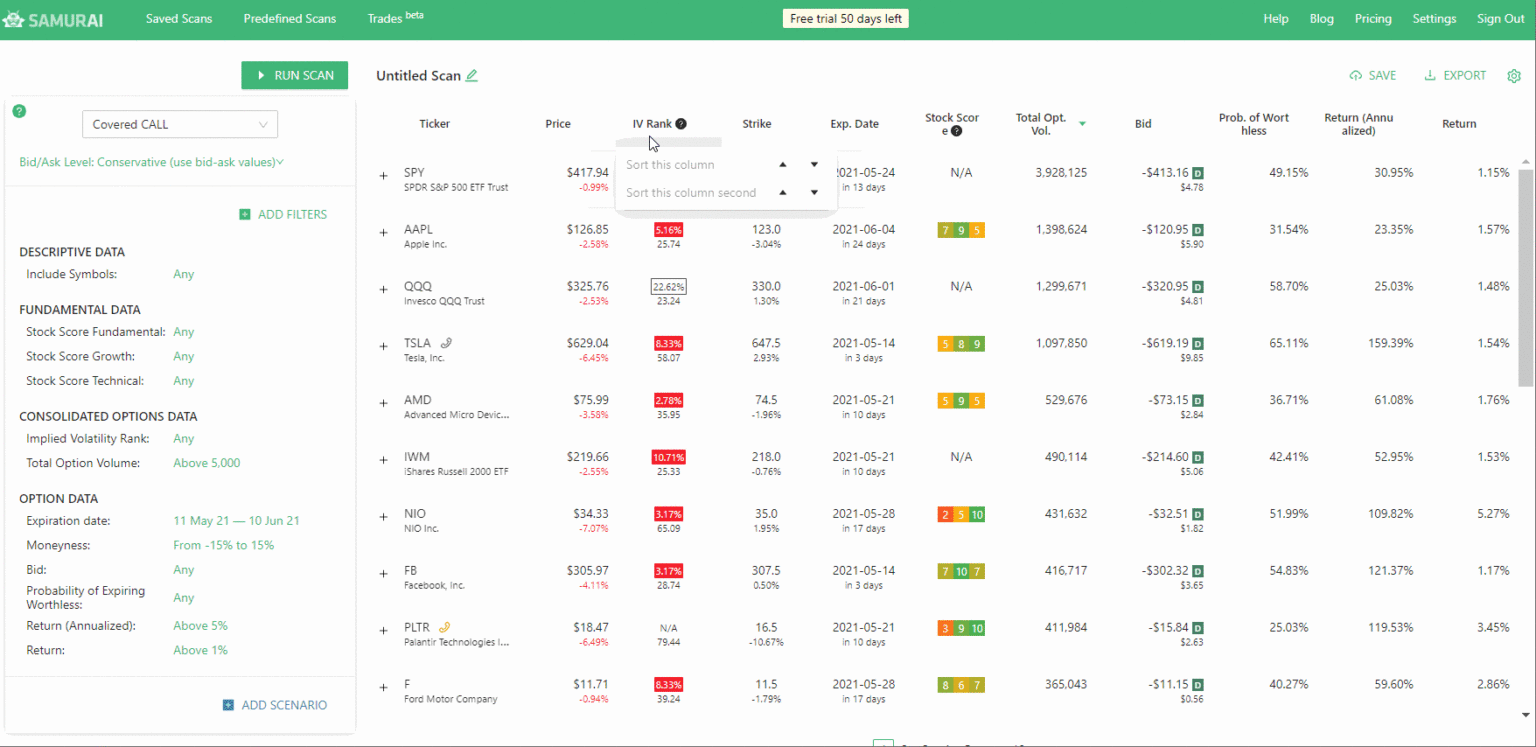
Task: Expand Bid/Ask Level Conservative dropdown
Action: (x=152, y=162)
